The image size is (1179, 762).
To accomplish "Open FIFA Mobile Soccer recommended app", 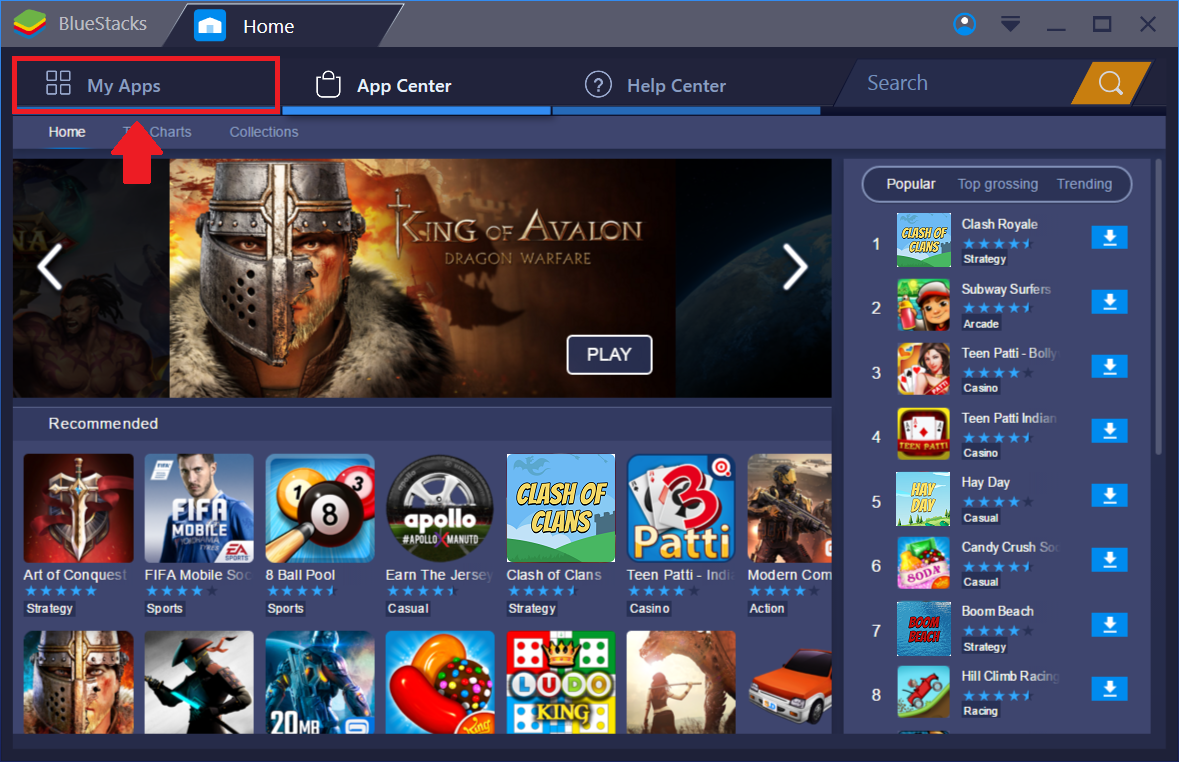I will 199,508.
